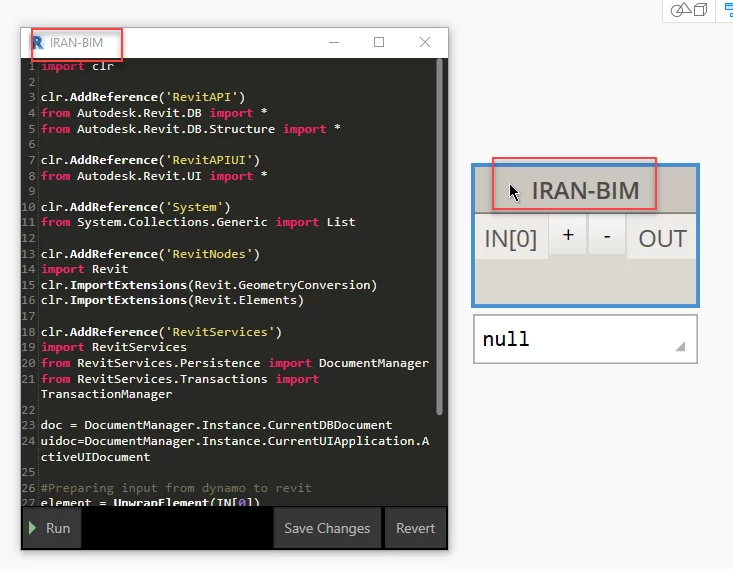Select the IN[0] input port
The height and width of the screenshot is (569, 733).
click(x=510, y=239)
